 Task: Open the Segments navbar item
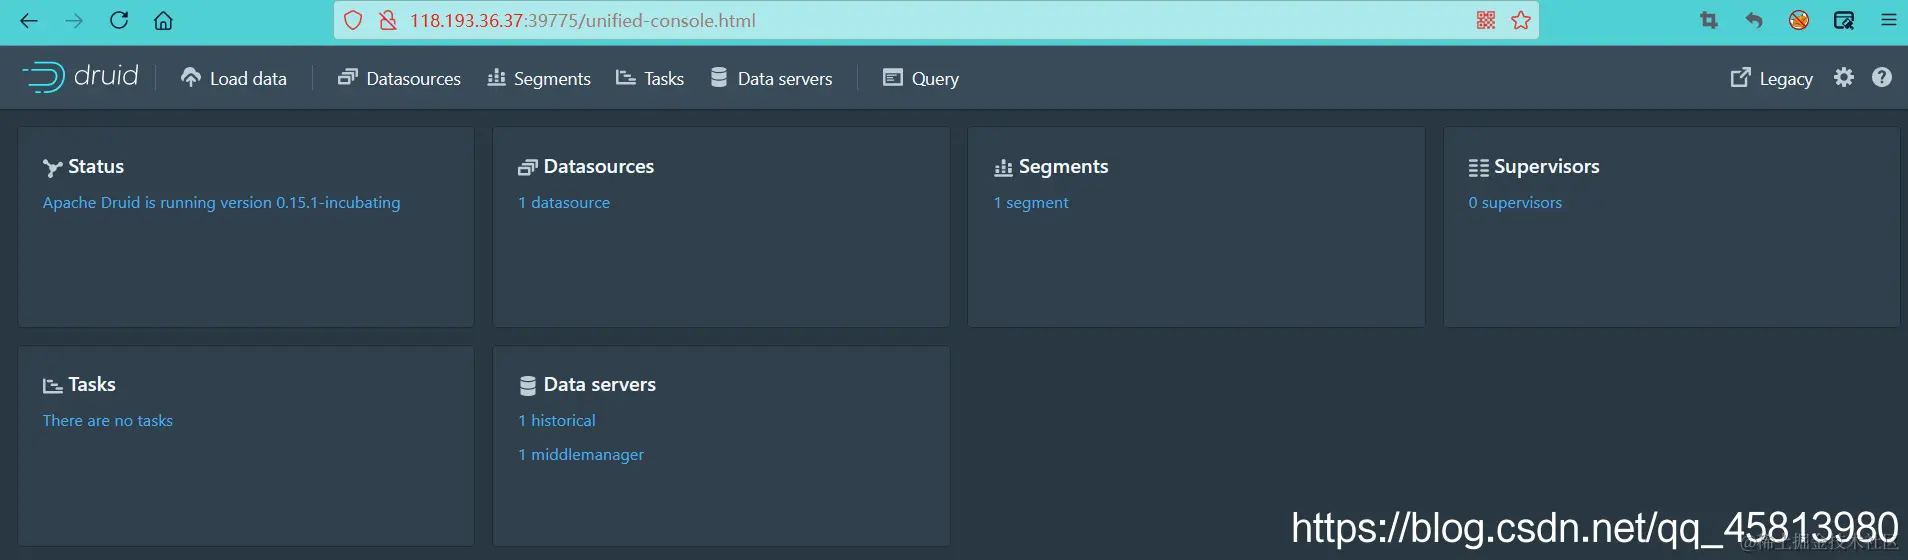point(538,78)
